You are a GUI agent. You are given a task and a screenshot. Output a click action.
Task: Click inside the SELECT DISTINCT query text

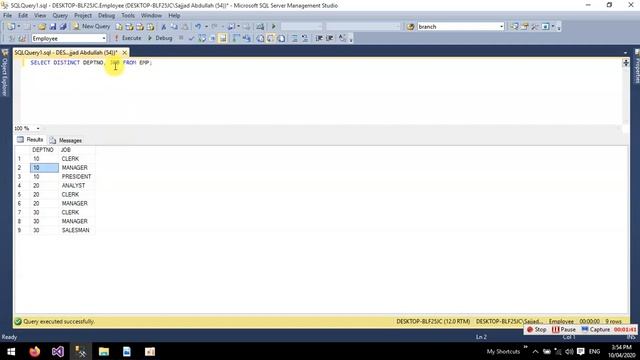tap(91, 62)
